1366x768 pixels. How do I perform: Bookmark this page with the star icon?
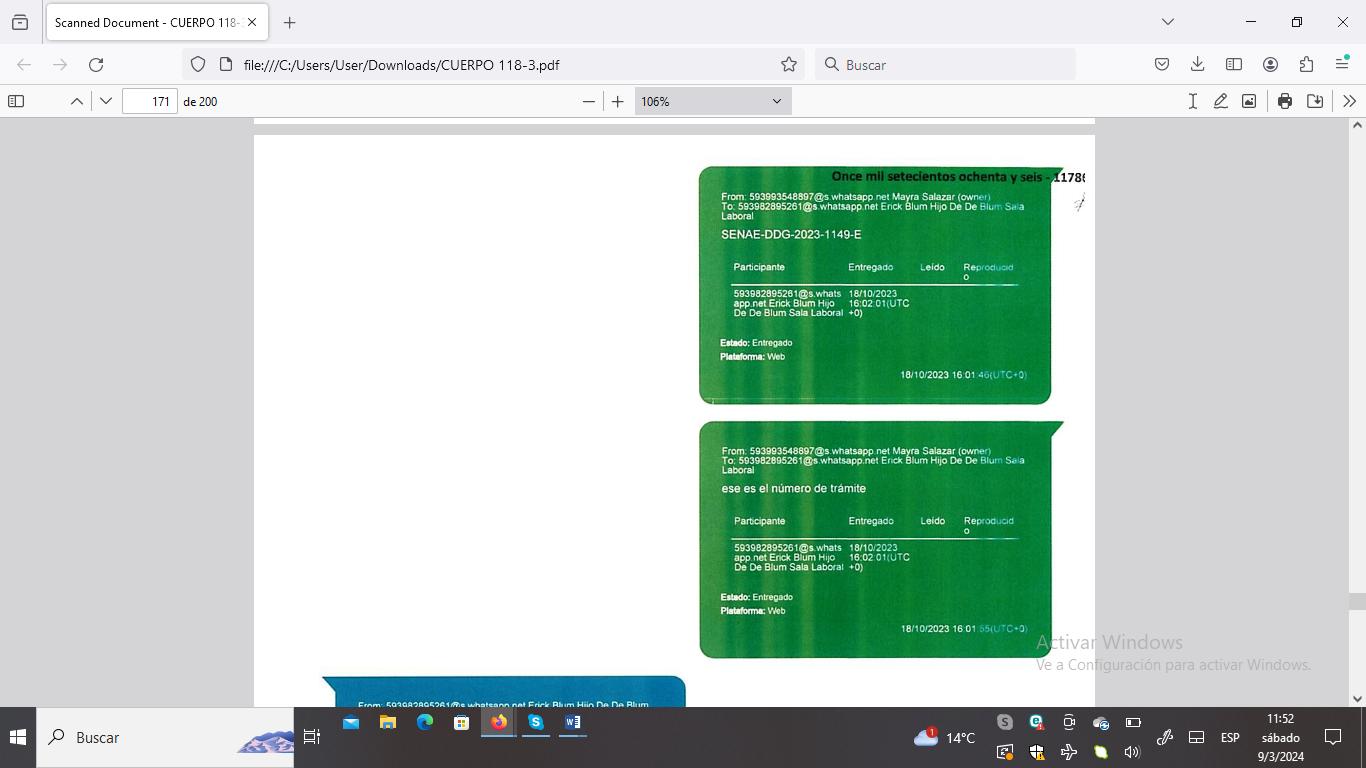(789, 65)
